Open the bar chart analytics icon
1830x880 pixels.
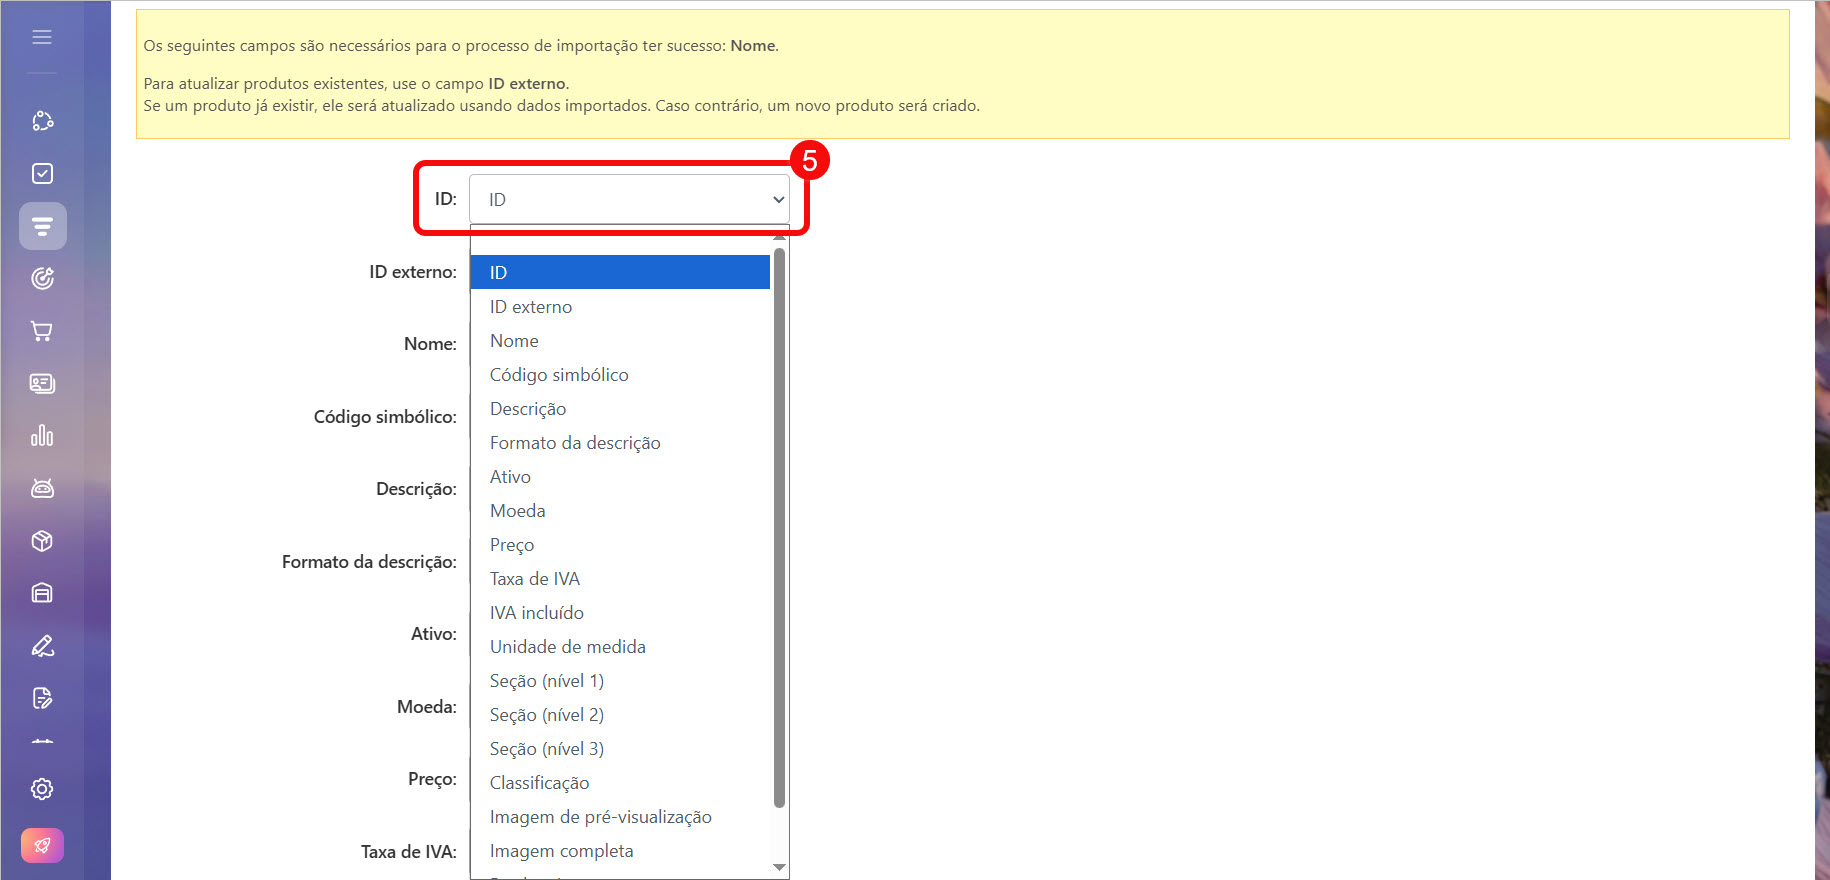[x=42, y=436]
